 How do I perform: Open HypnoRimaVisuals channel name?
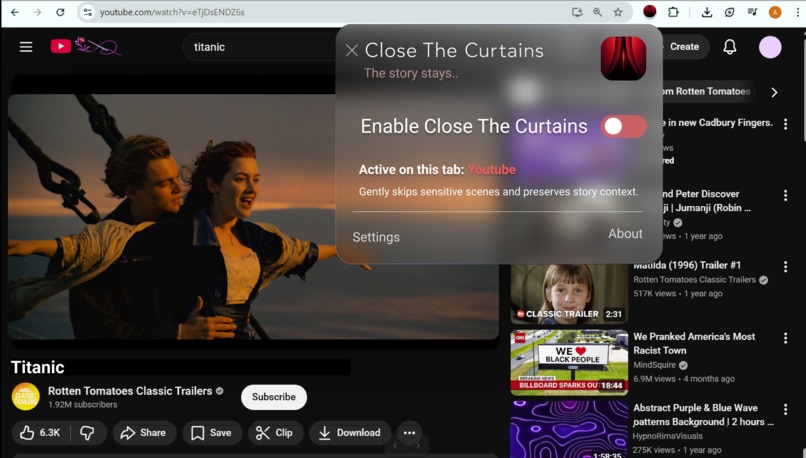click(668, 436)
